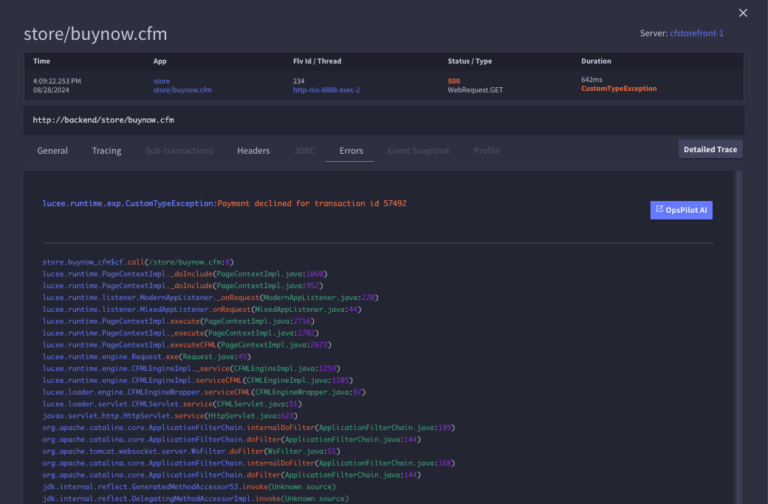The height and width of the screenshot is (504, 768).
Task: Open the store/buynow.cfm transaction link
Action: [182, 90]
